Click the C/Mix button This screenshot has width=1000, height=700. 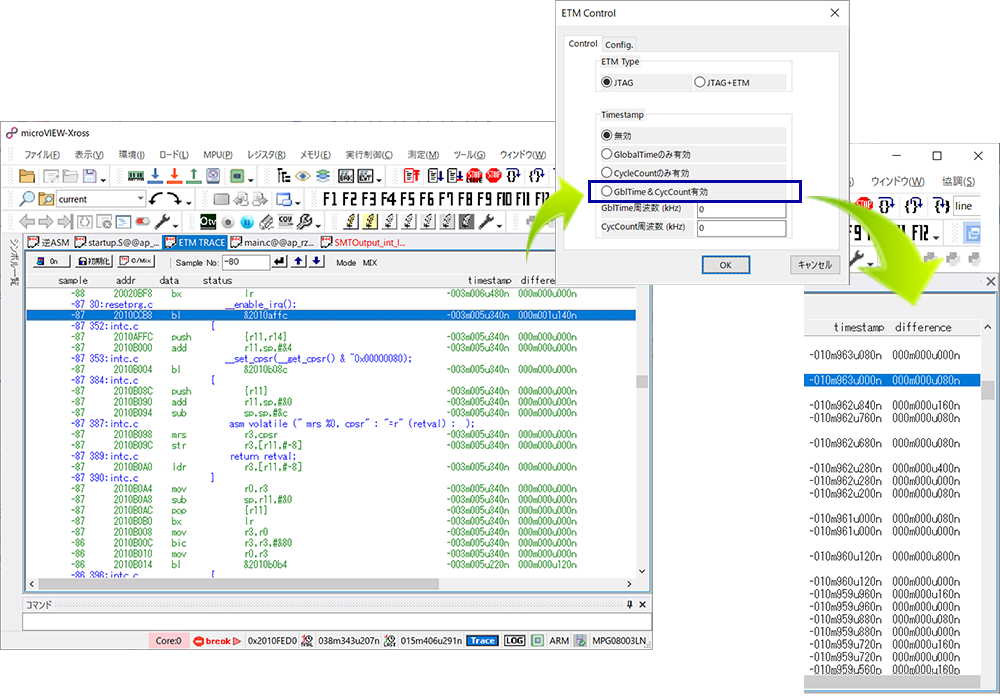pyautogui.click(x=136, y=261)
